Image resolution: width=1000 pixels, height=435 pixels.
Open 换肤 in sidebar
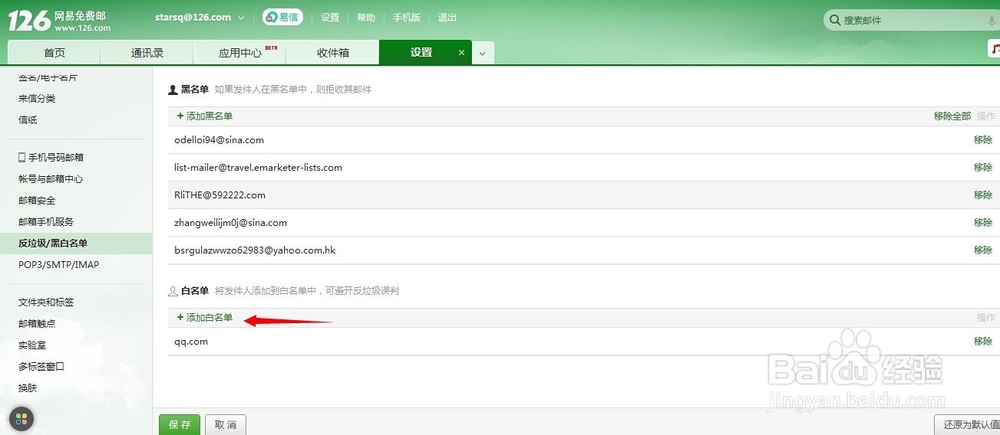coord(27,388)
